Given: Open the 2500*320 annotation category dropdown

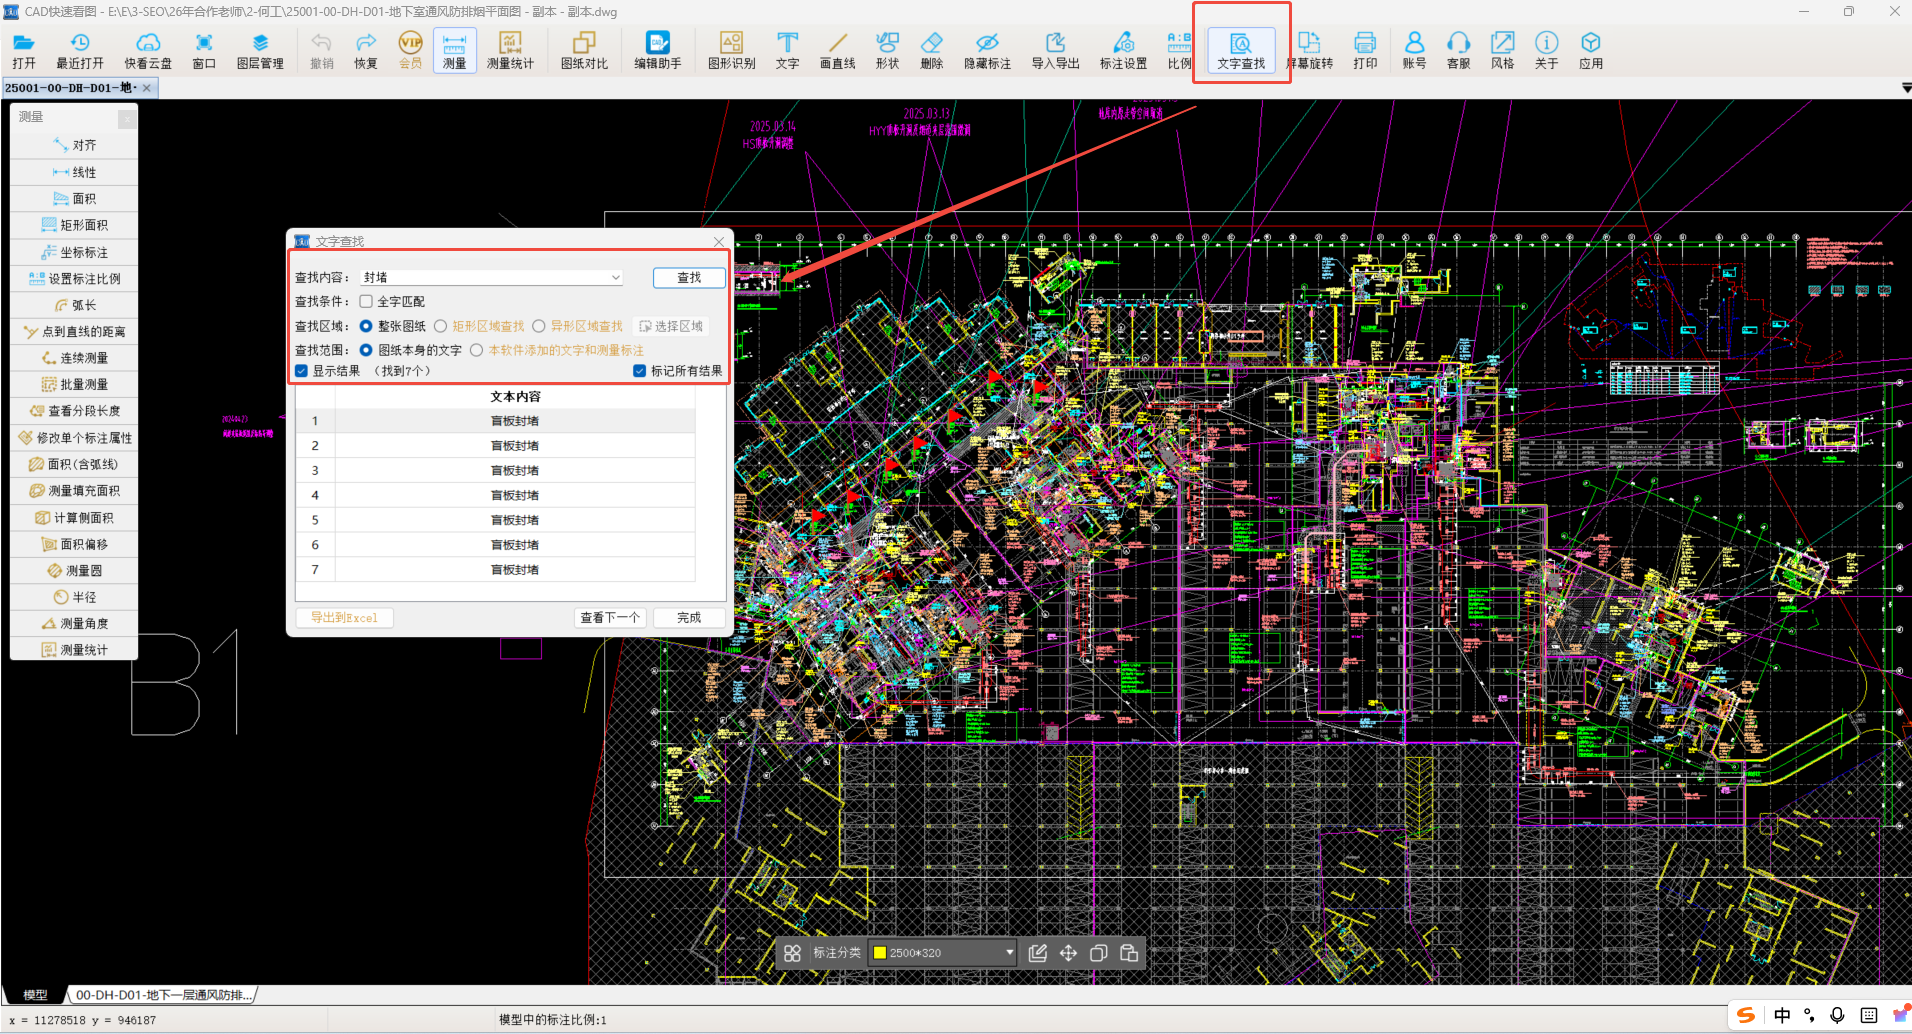Looking at the screenshot, I should (x=1009, y=953).
